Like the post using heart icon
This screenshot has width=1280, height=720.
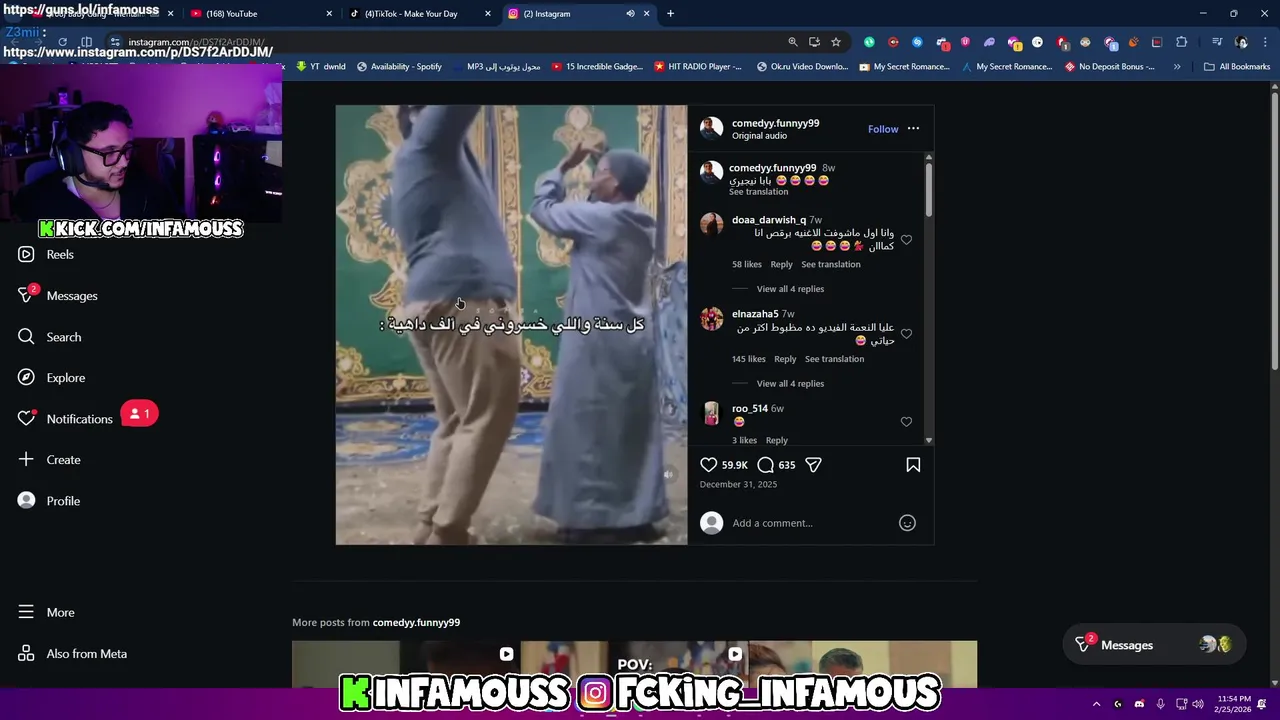(x=708, y=465)
